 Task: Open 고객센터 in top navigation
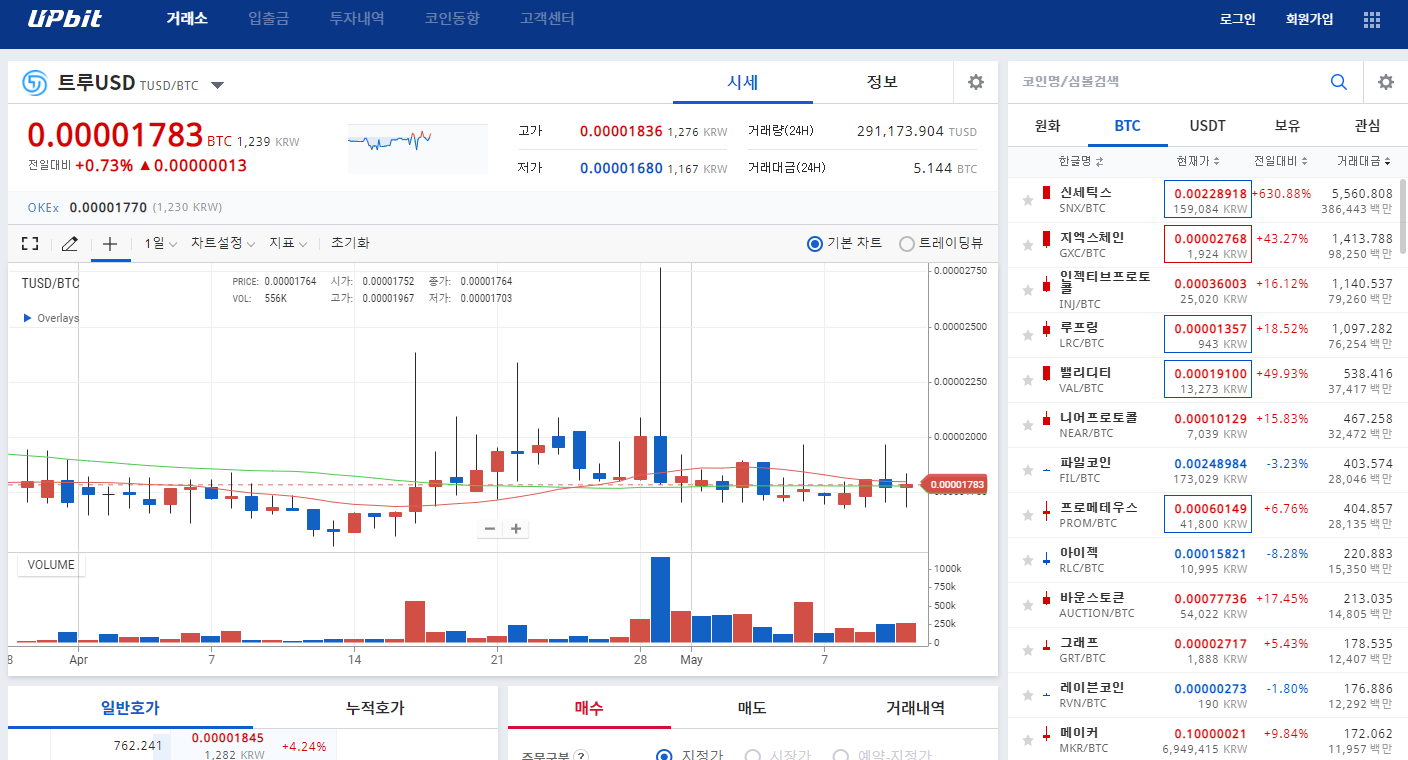tap(547, 19)
